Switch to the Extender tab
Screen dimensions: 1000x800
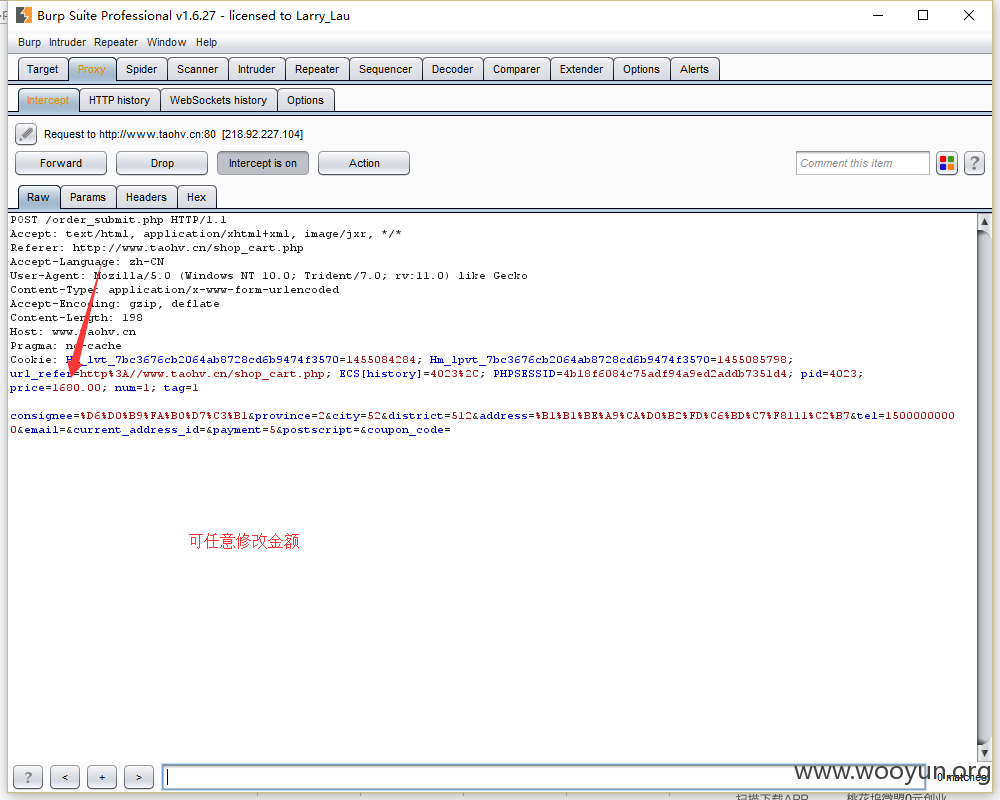(582, 69)
